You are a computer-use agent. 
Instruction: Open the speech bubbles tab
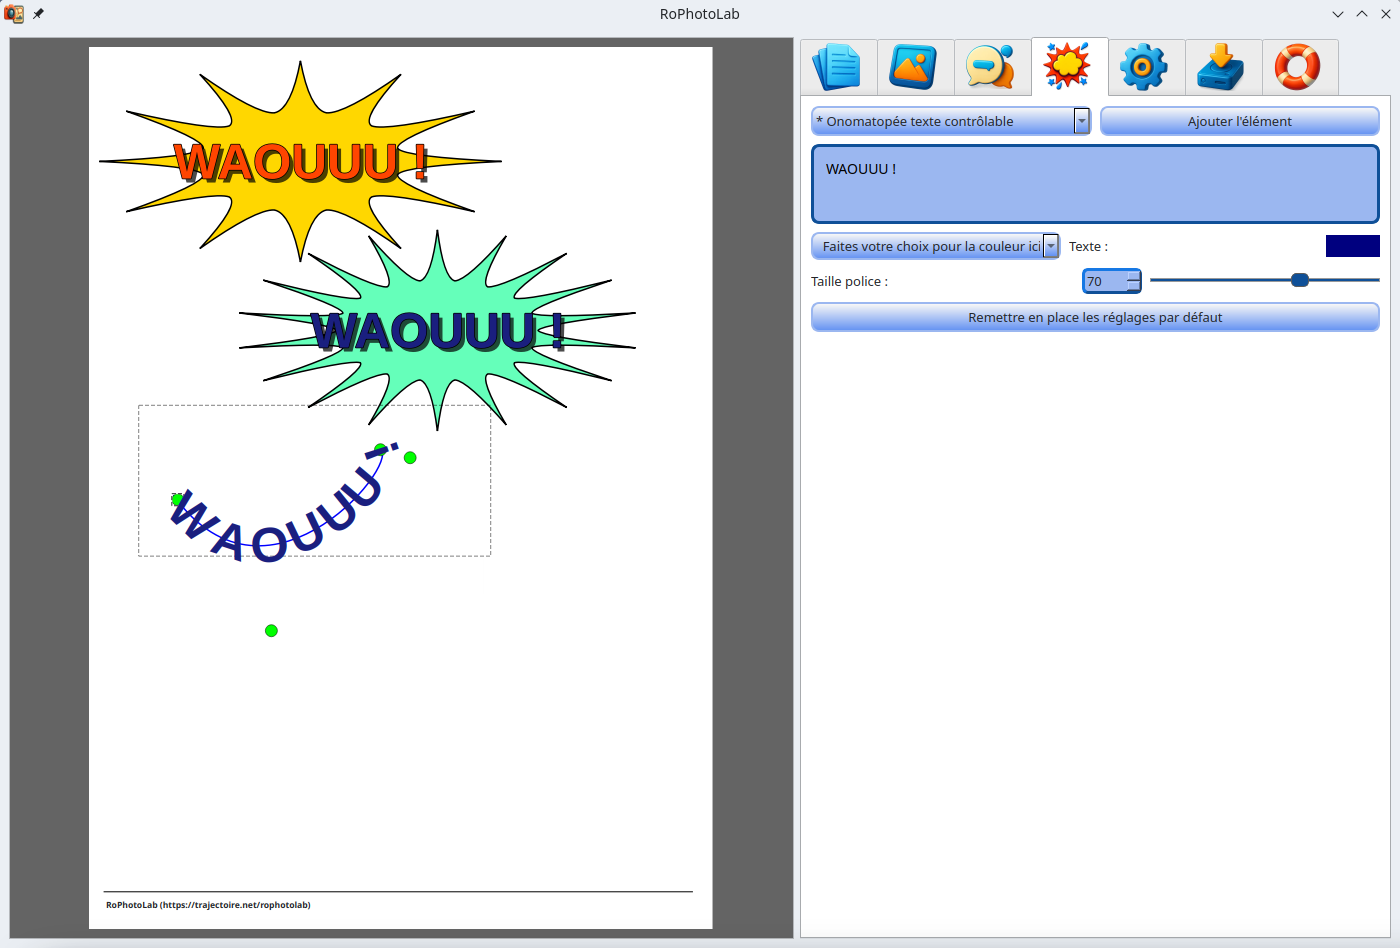(992, 67)
